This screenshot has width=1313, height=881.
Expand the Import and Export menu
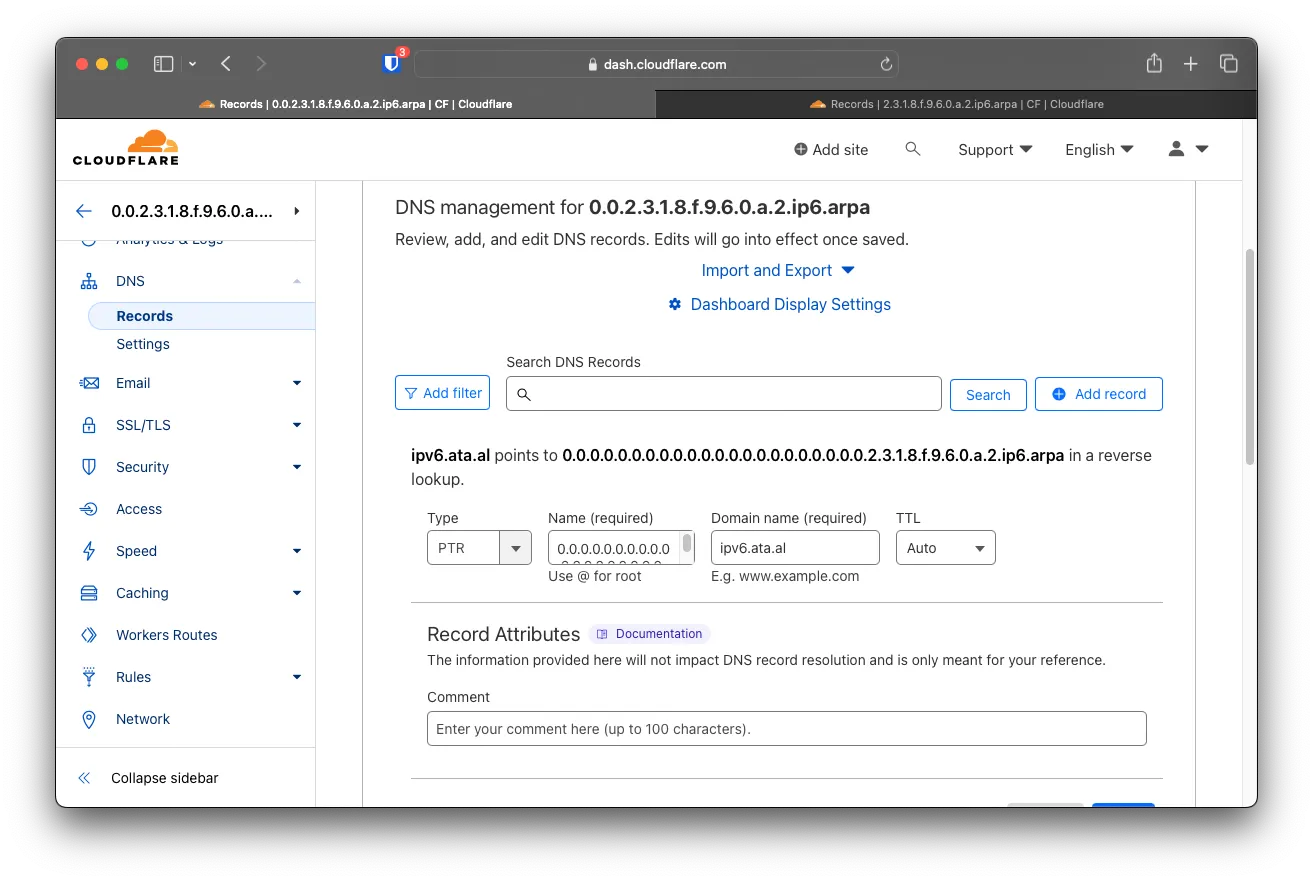778,270
